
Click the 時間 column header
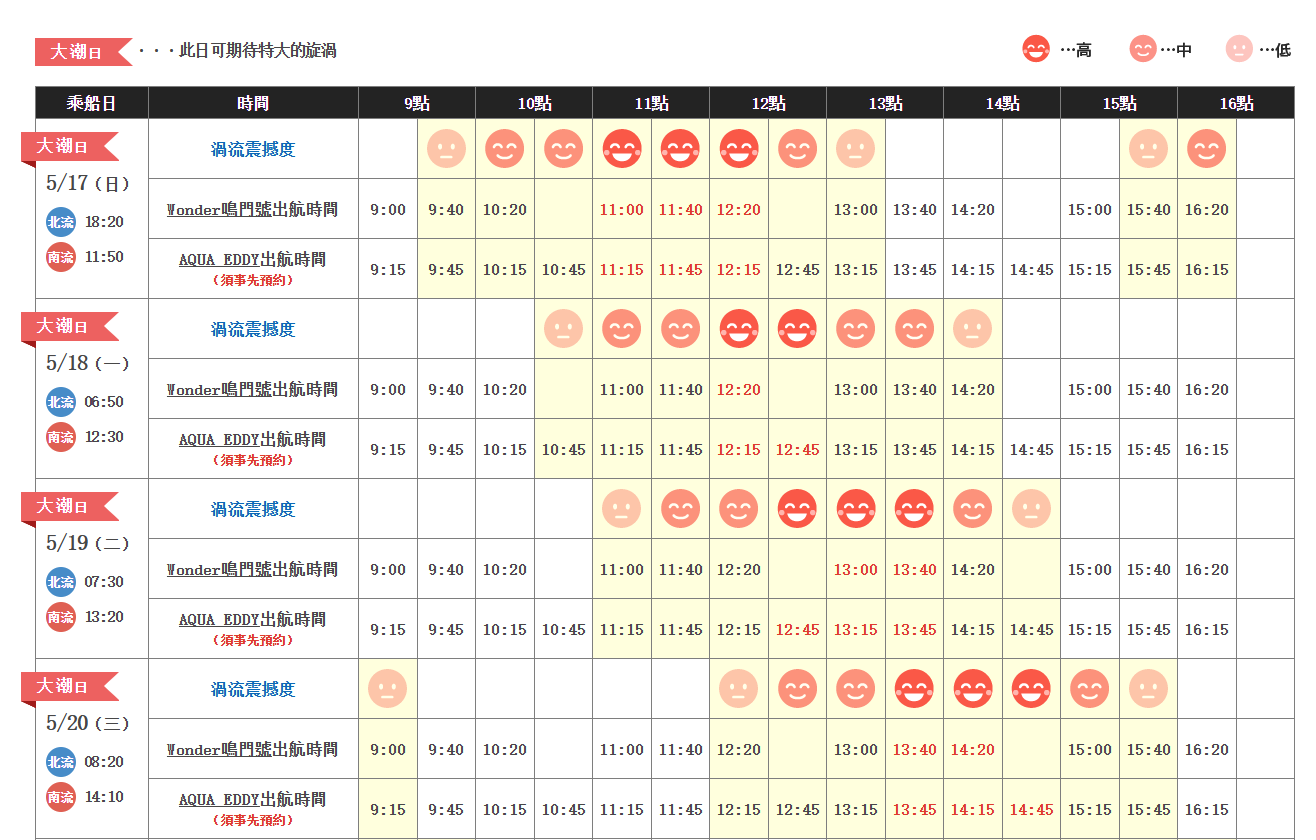pyautogui.click(x=253, y=103)
